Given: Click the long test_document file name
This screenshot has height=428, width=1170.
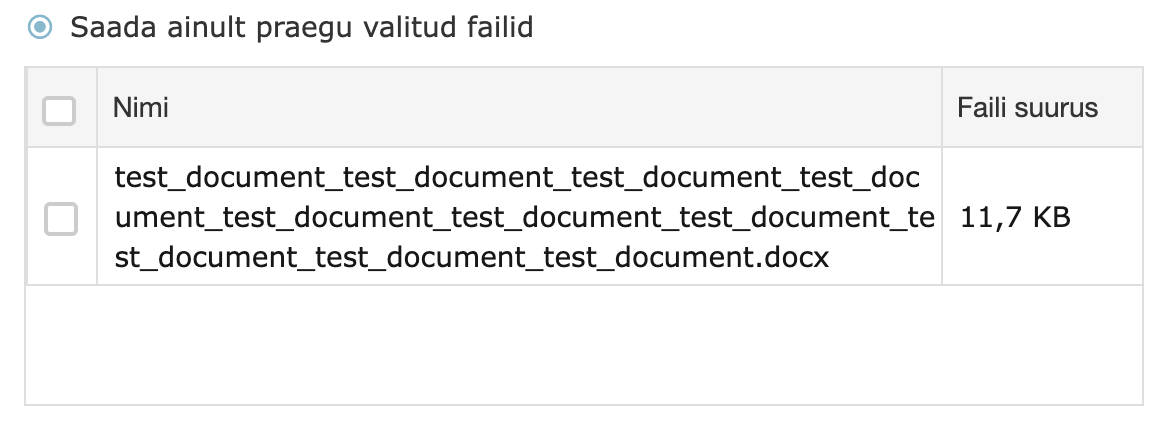Looking at the screenshot, I should tap(518, 218).
